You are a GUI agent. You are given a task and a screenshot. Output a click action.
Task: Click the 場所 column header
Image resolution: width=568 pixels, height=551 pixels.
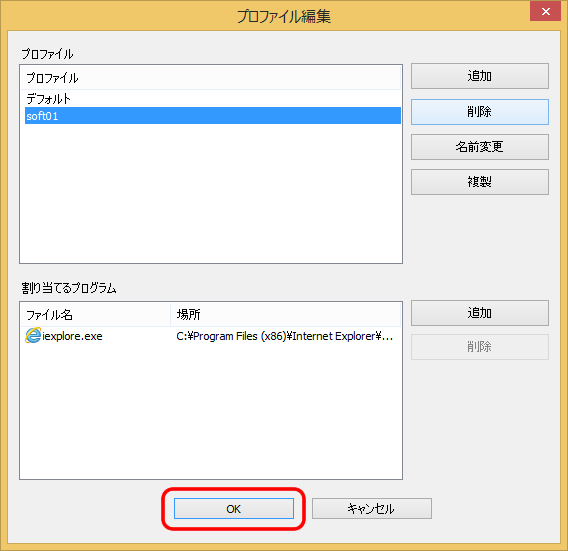click(x=285, y=314)
